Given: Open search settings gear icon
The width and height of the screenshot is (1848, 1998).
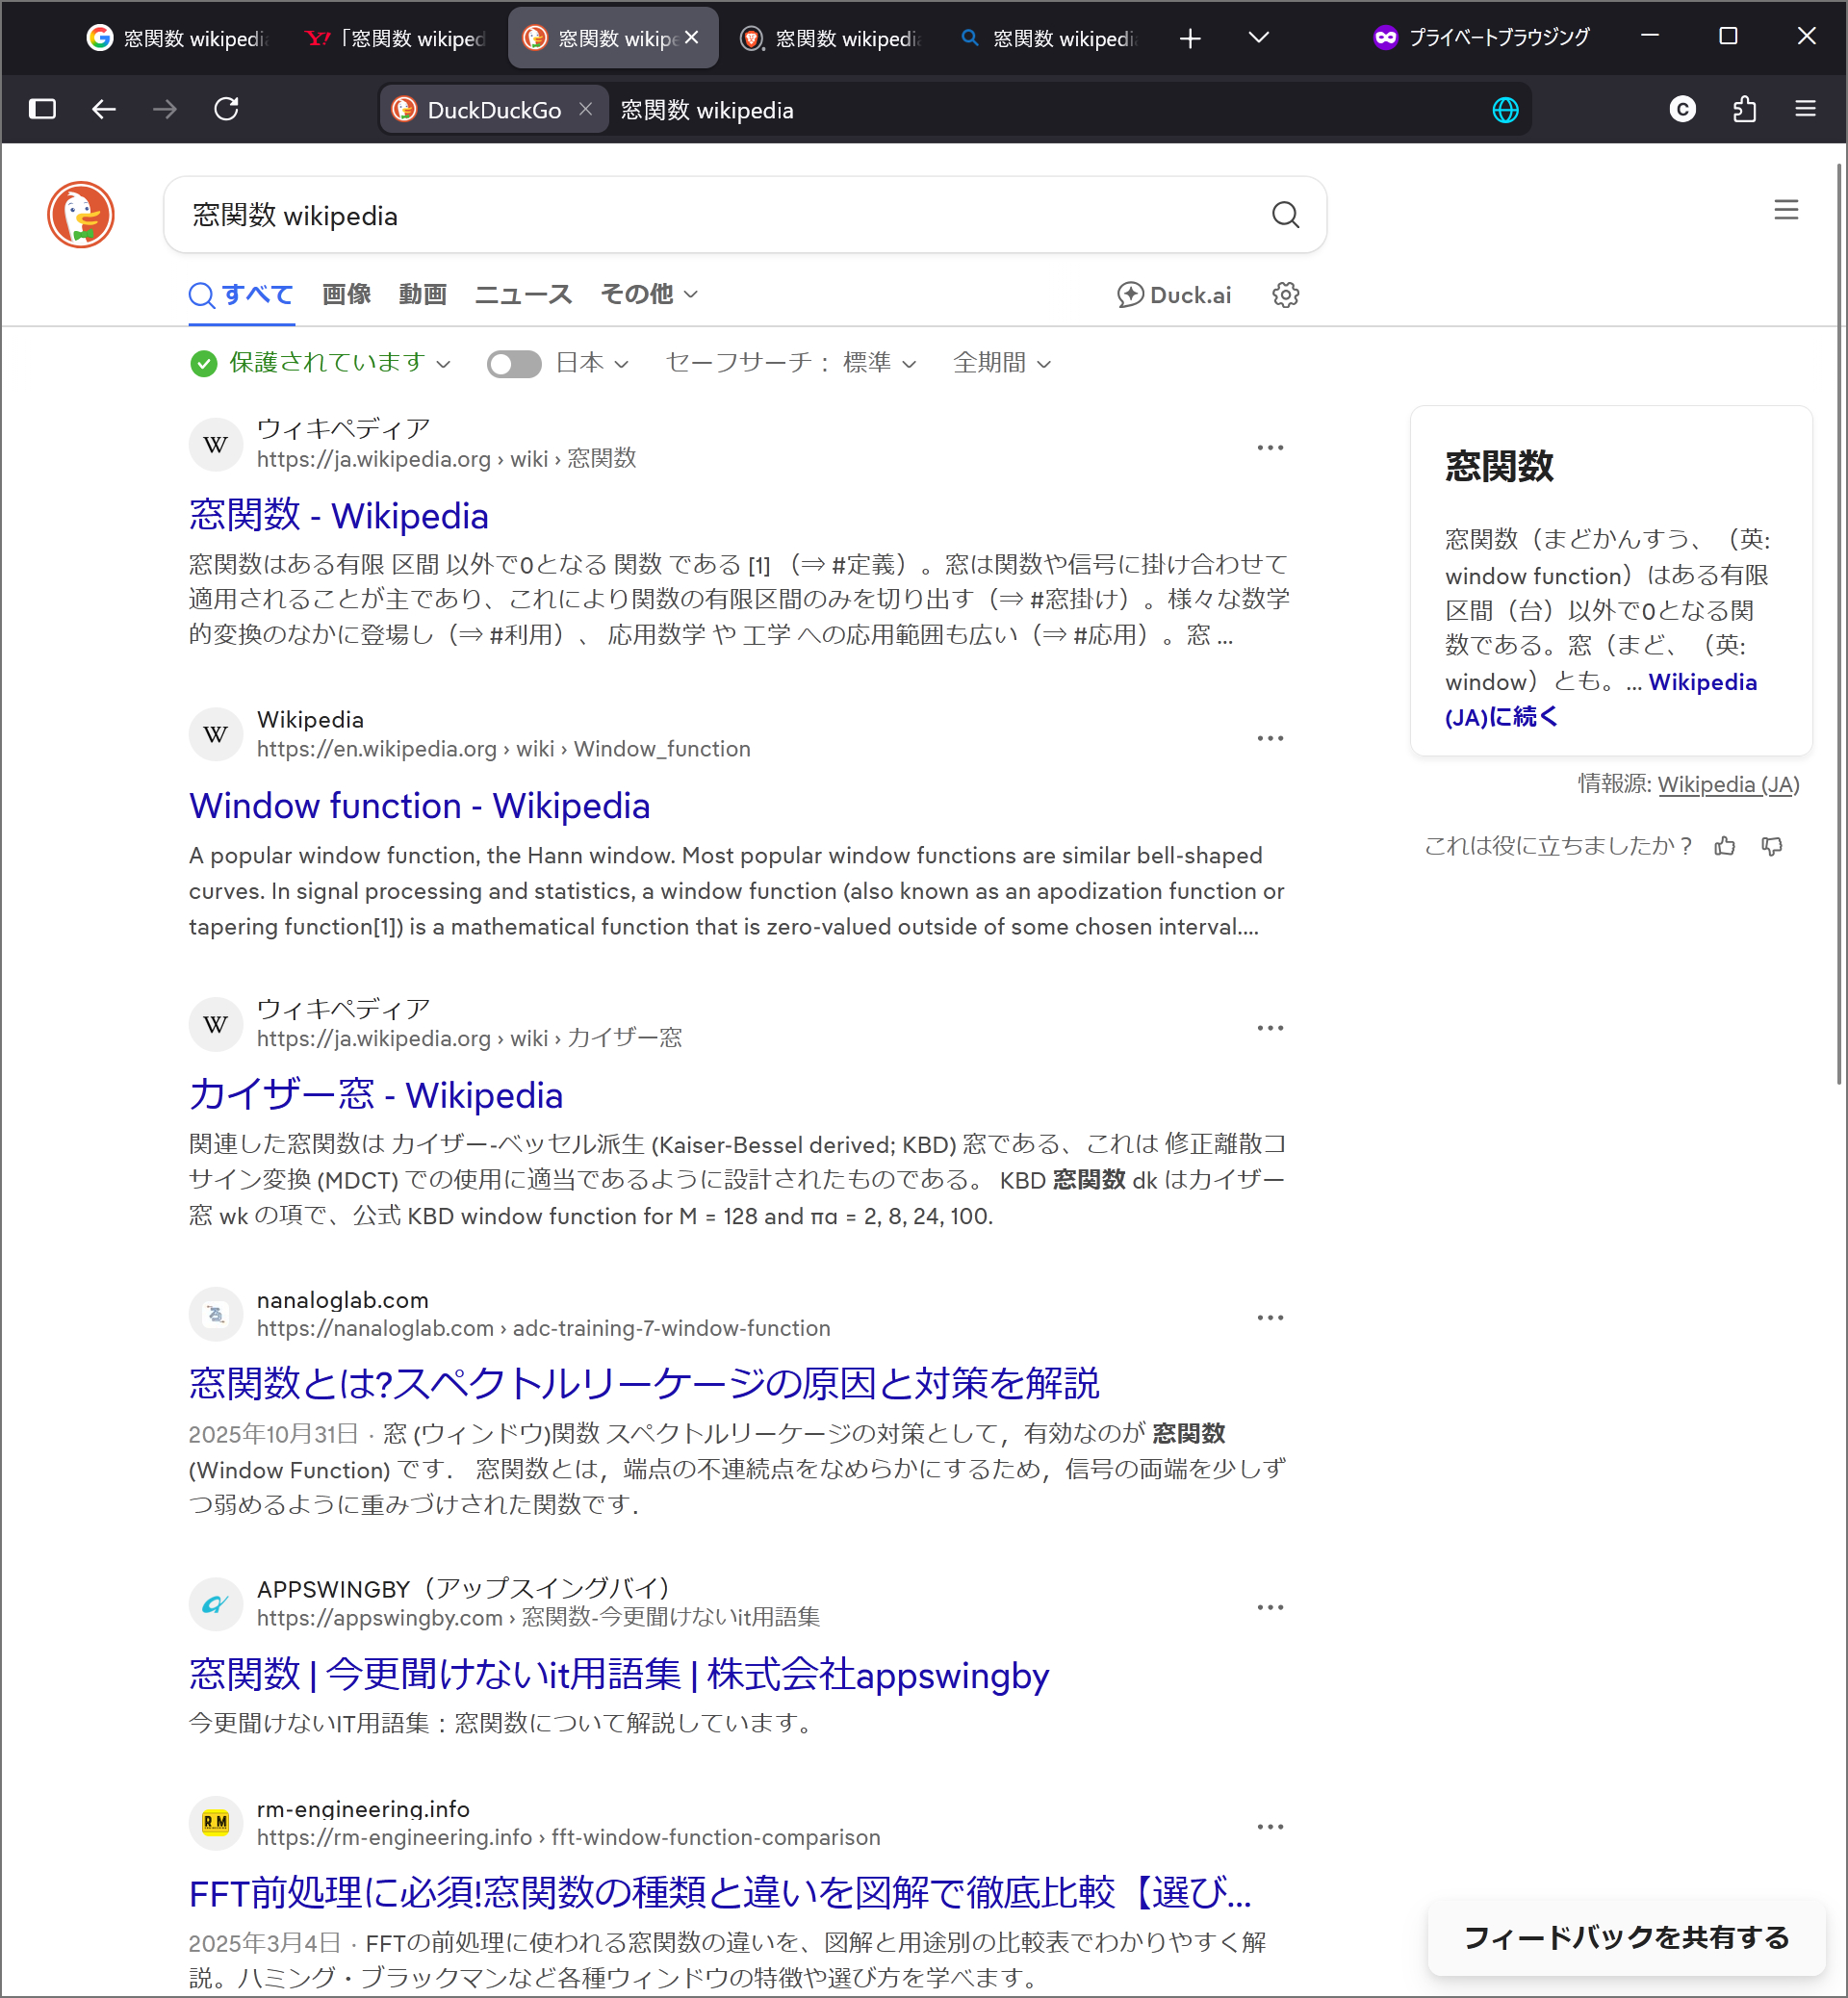Looking at the screenshot, I should 1285,295.
